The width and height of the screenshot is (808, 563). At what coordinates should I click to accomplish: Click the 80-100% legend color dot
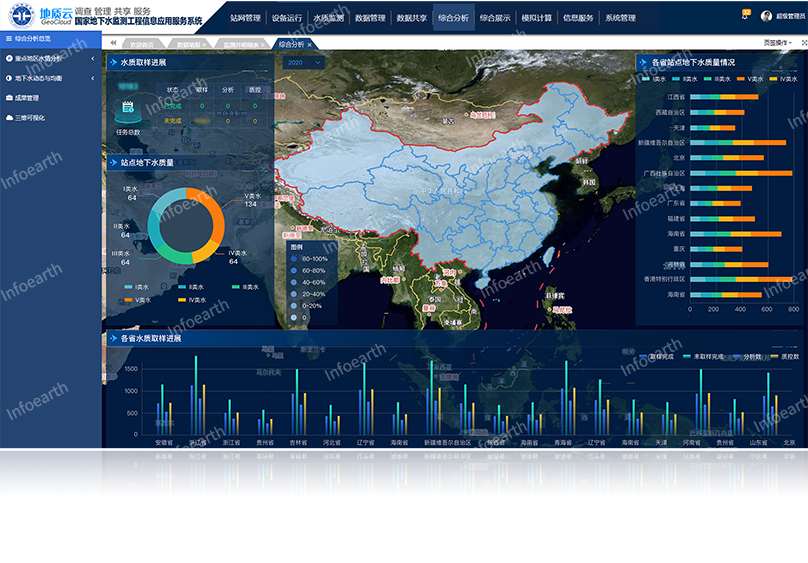point(295,258)
